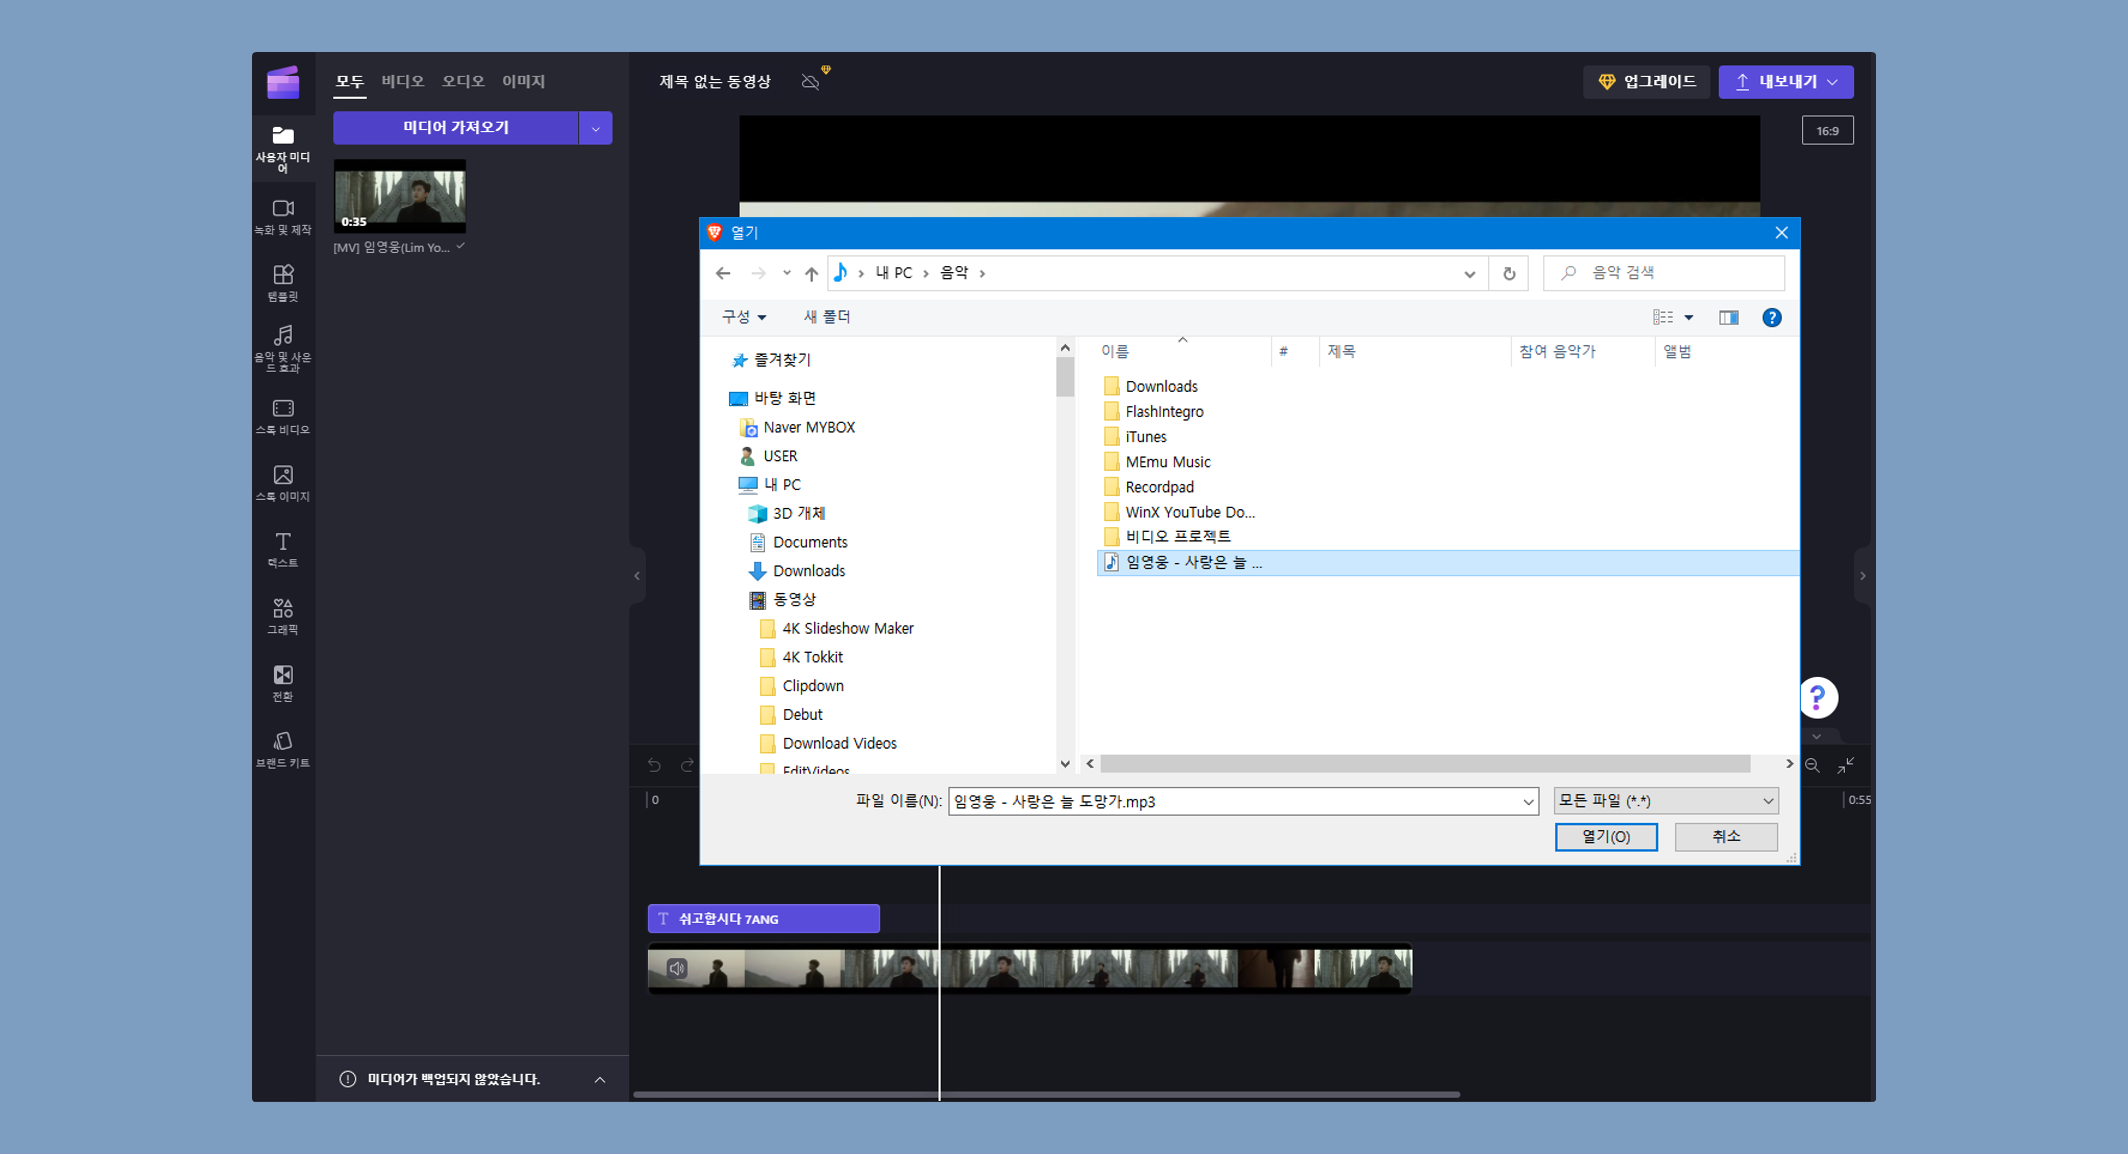2128x1154 pixels.
Task: Select the Recordpad folder in file list
Action: click(x=1158, y=487)
